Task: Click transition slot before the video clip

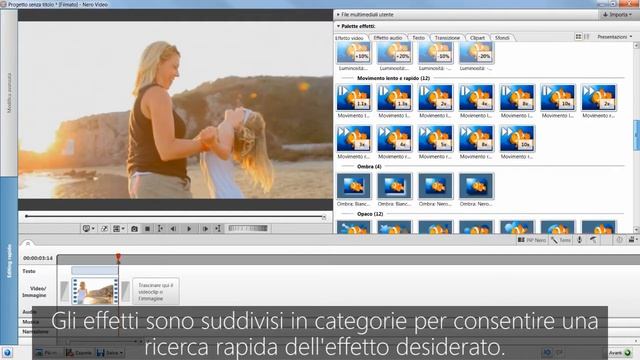Action: pos(64,291)
